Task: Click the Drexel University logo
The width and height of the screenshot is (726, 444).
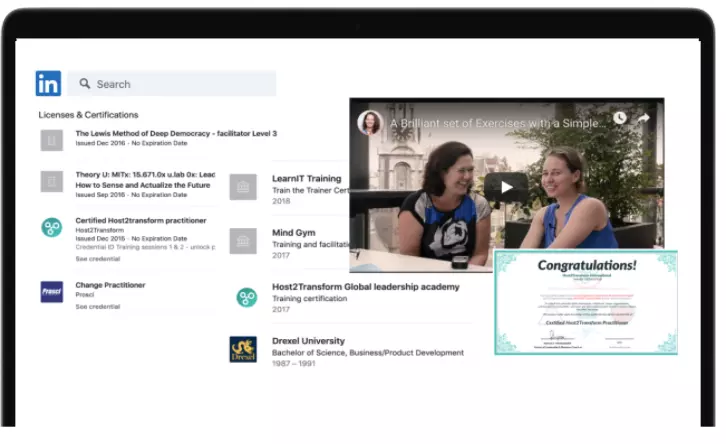Action: pos(243,350)
